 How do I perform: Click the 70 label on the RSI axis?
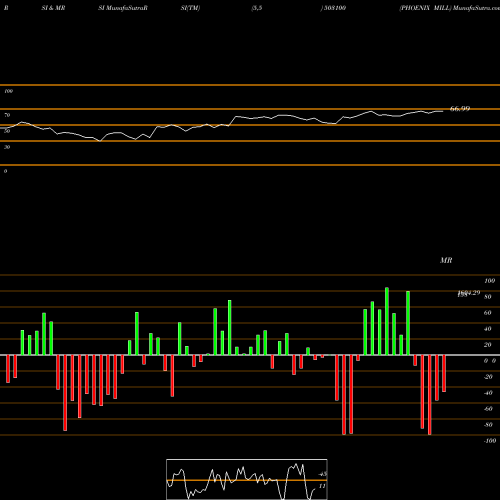point(7,115)
